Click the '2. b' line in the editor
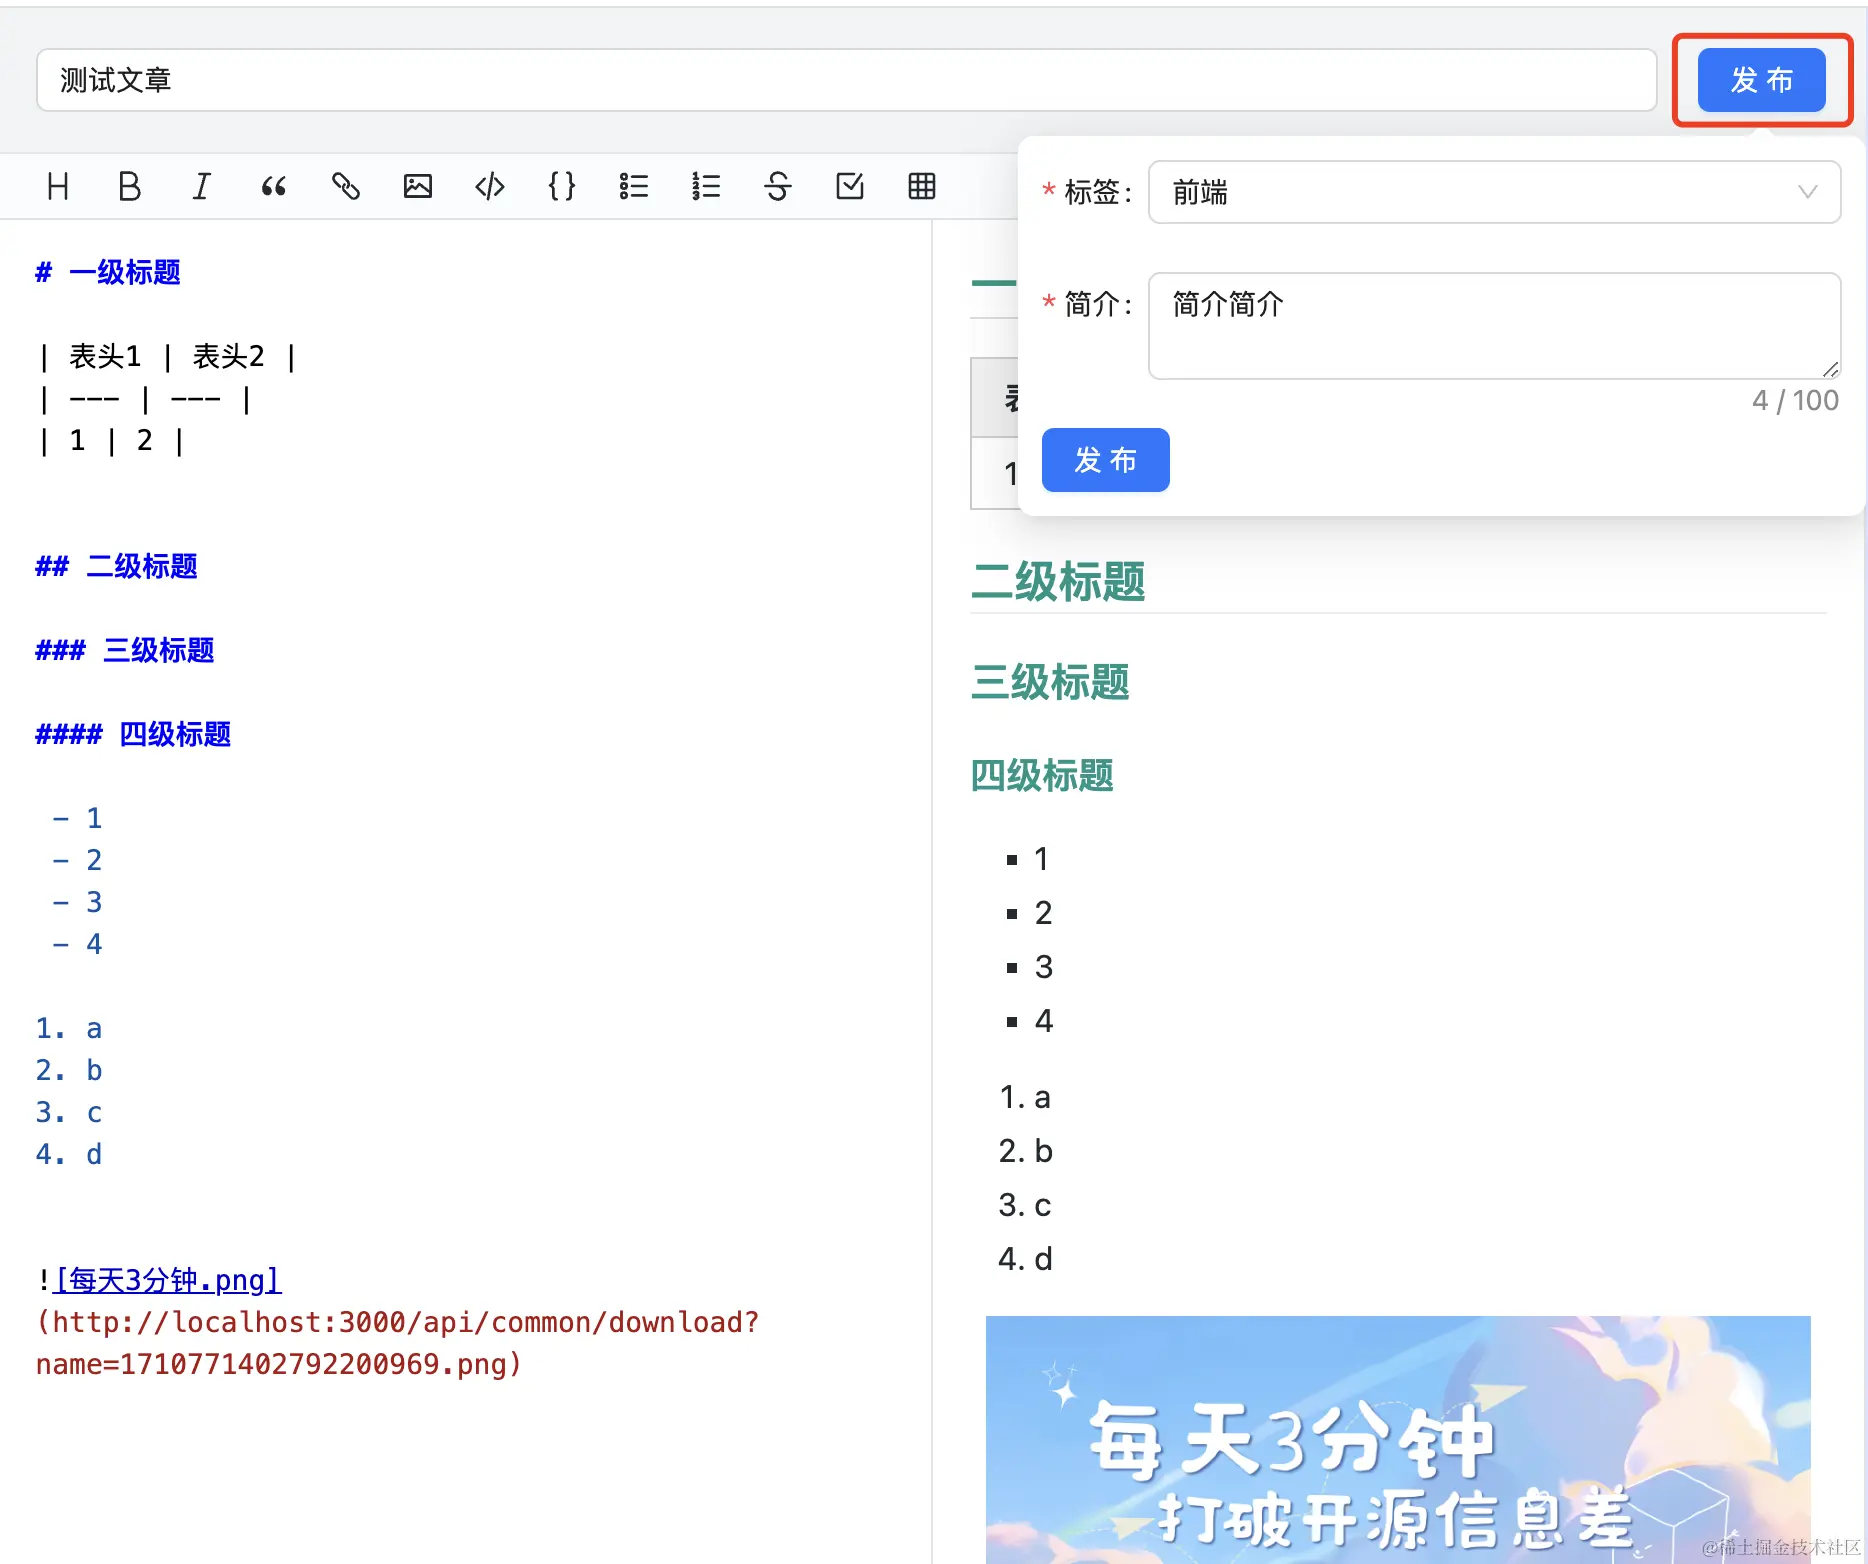This screenshot has width=1868, height=1564. pos(69,1070)
